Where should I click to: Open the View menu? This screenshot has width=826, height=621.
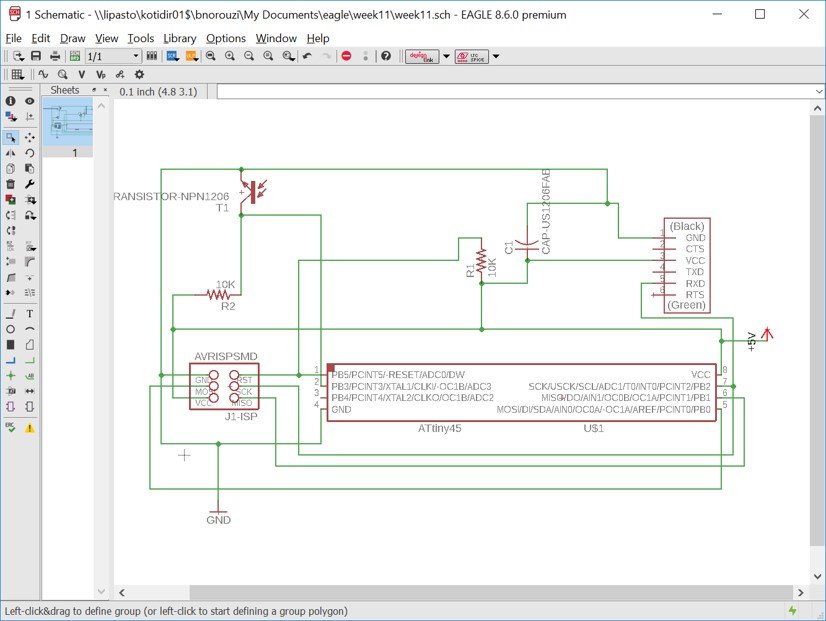coord(106,38)
